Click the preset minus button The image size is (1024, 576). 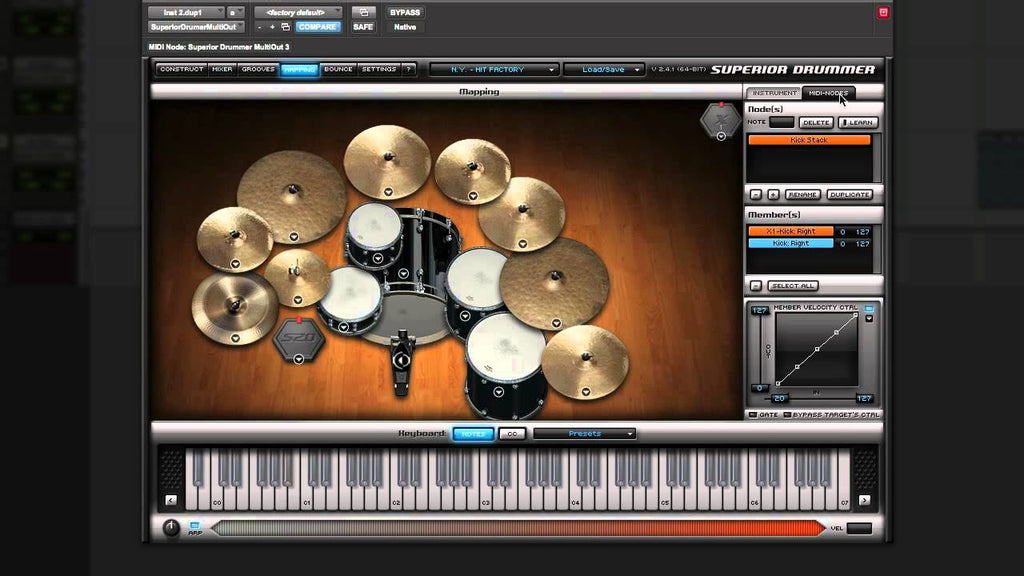click(259, 27)
